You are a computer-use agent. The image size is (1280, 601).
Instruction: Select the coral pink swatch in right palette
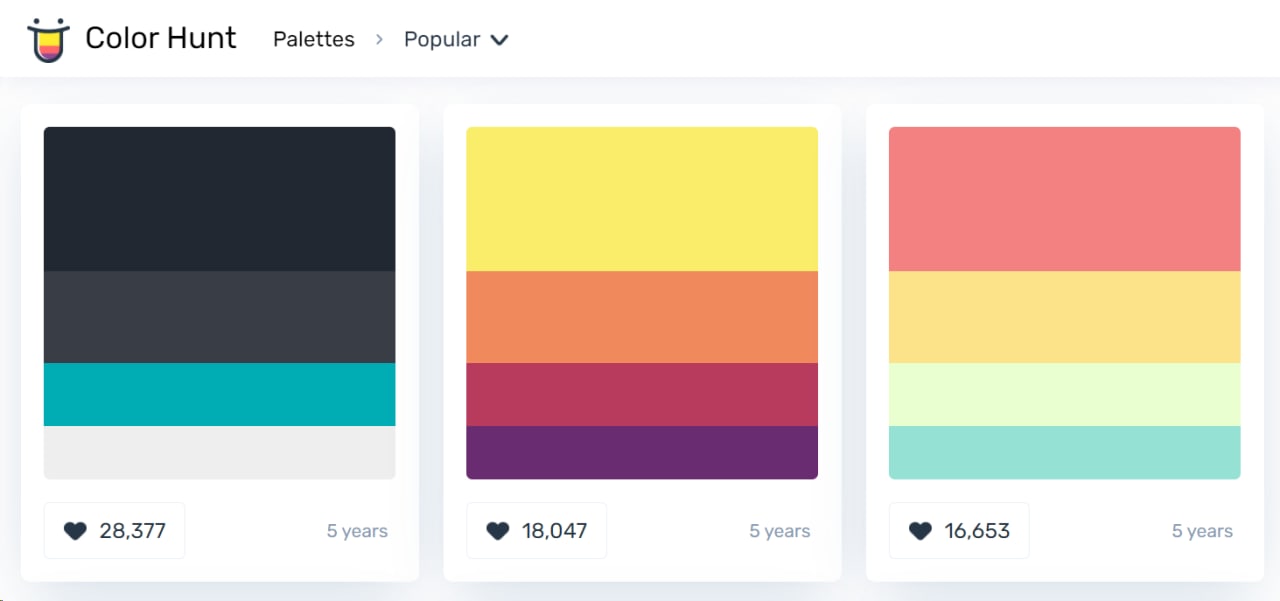click(x=1064, y=198)
